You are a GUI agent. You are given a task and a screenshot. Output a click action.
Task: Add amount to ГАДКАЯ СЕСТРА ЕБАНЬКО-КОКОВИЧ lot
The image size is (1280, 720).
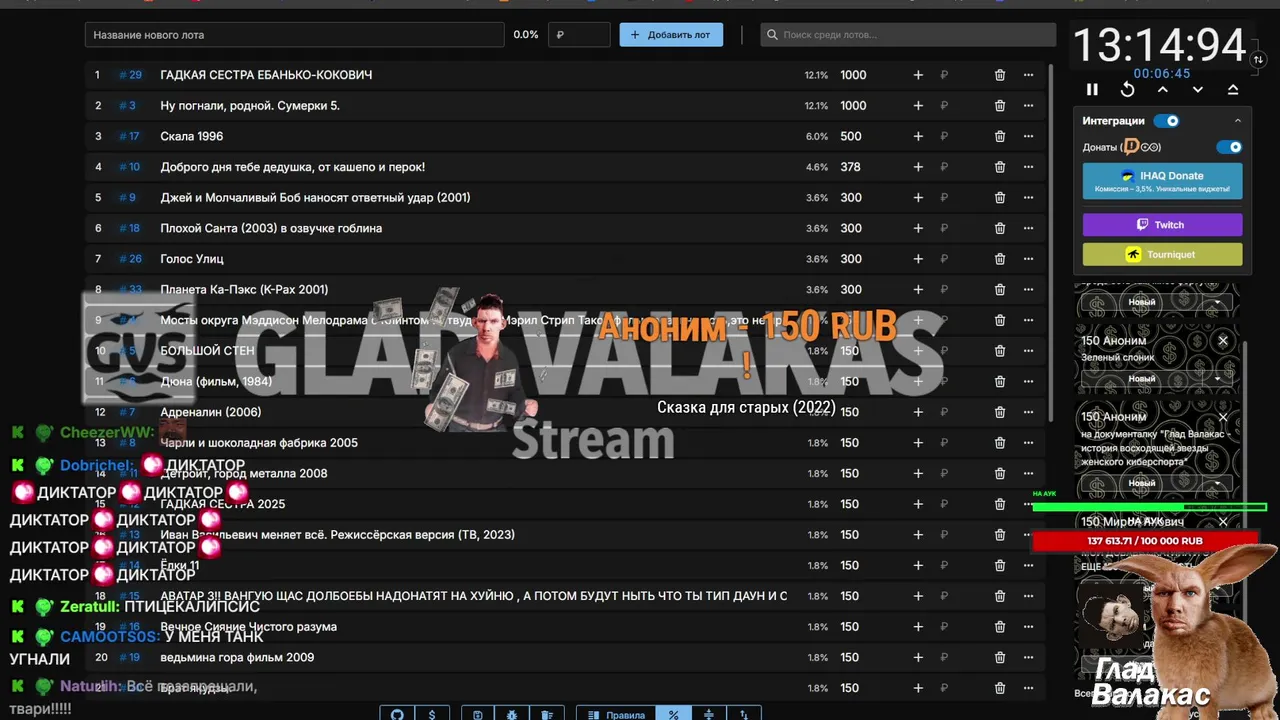pos(918,75)
